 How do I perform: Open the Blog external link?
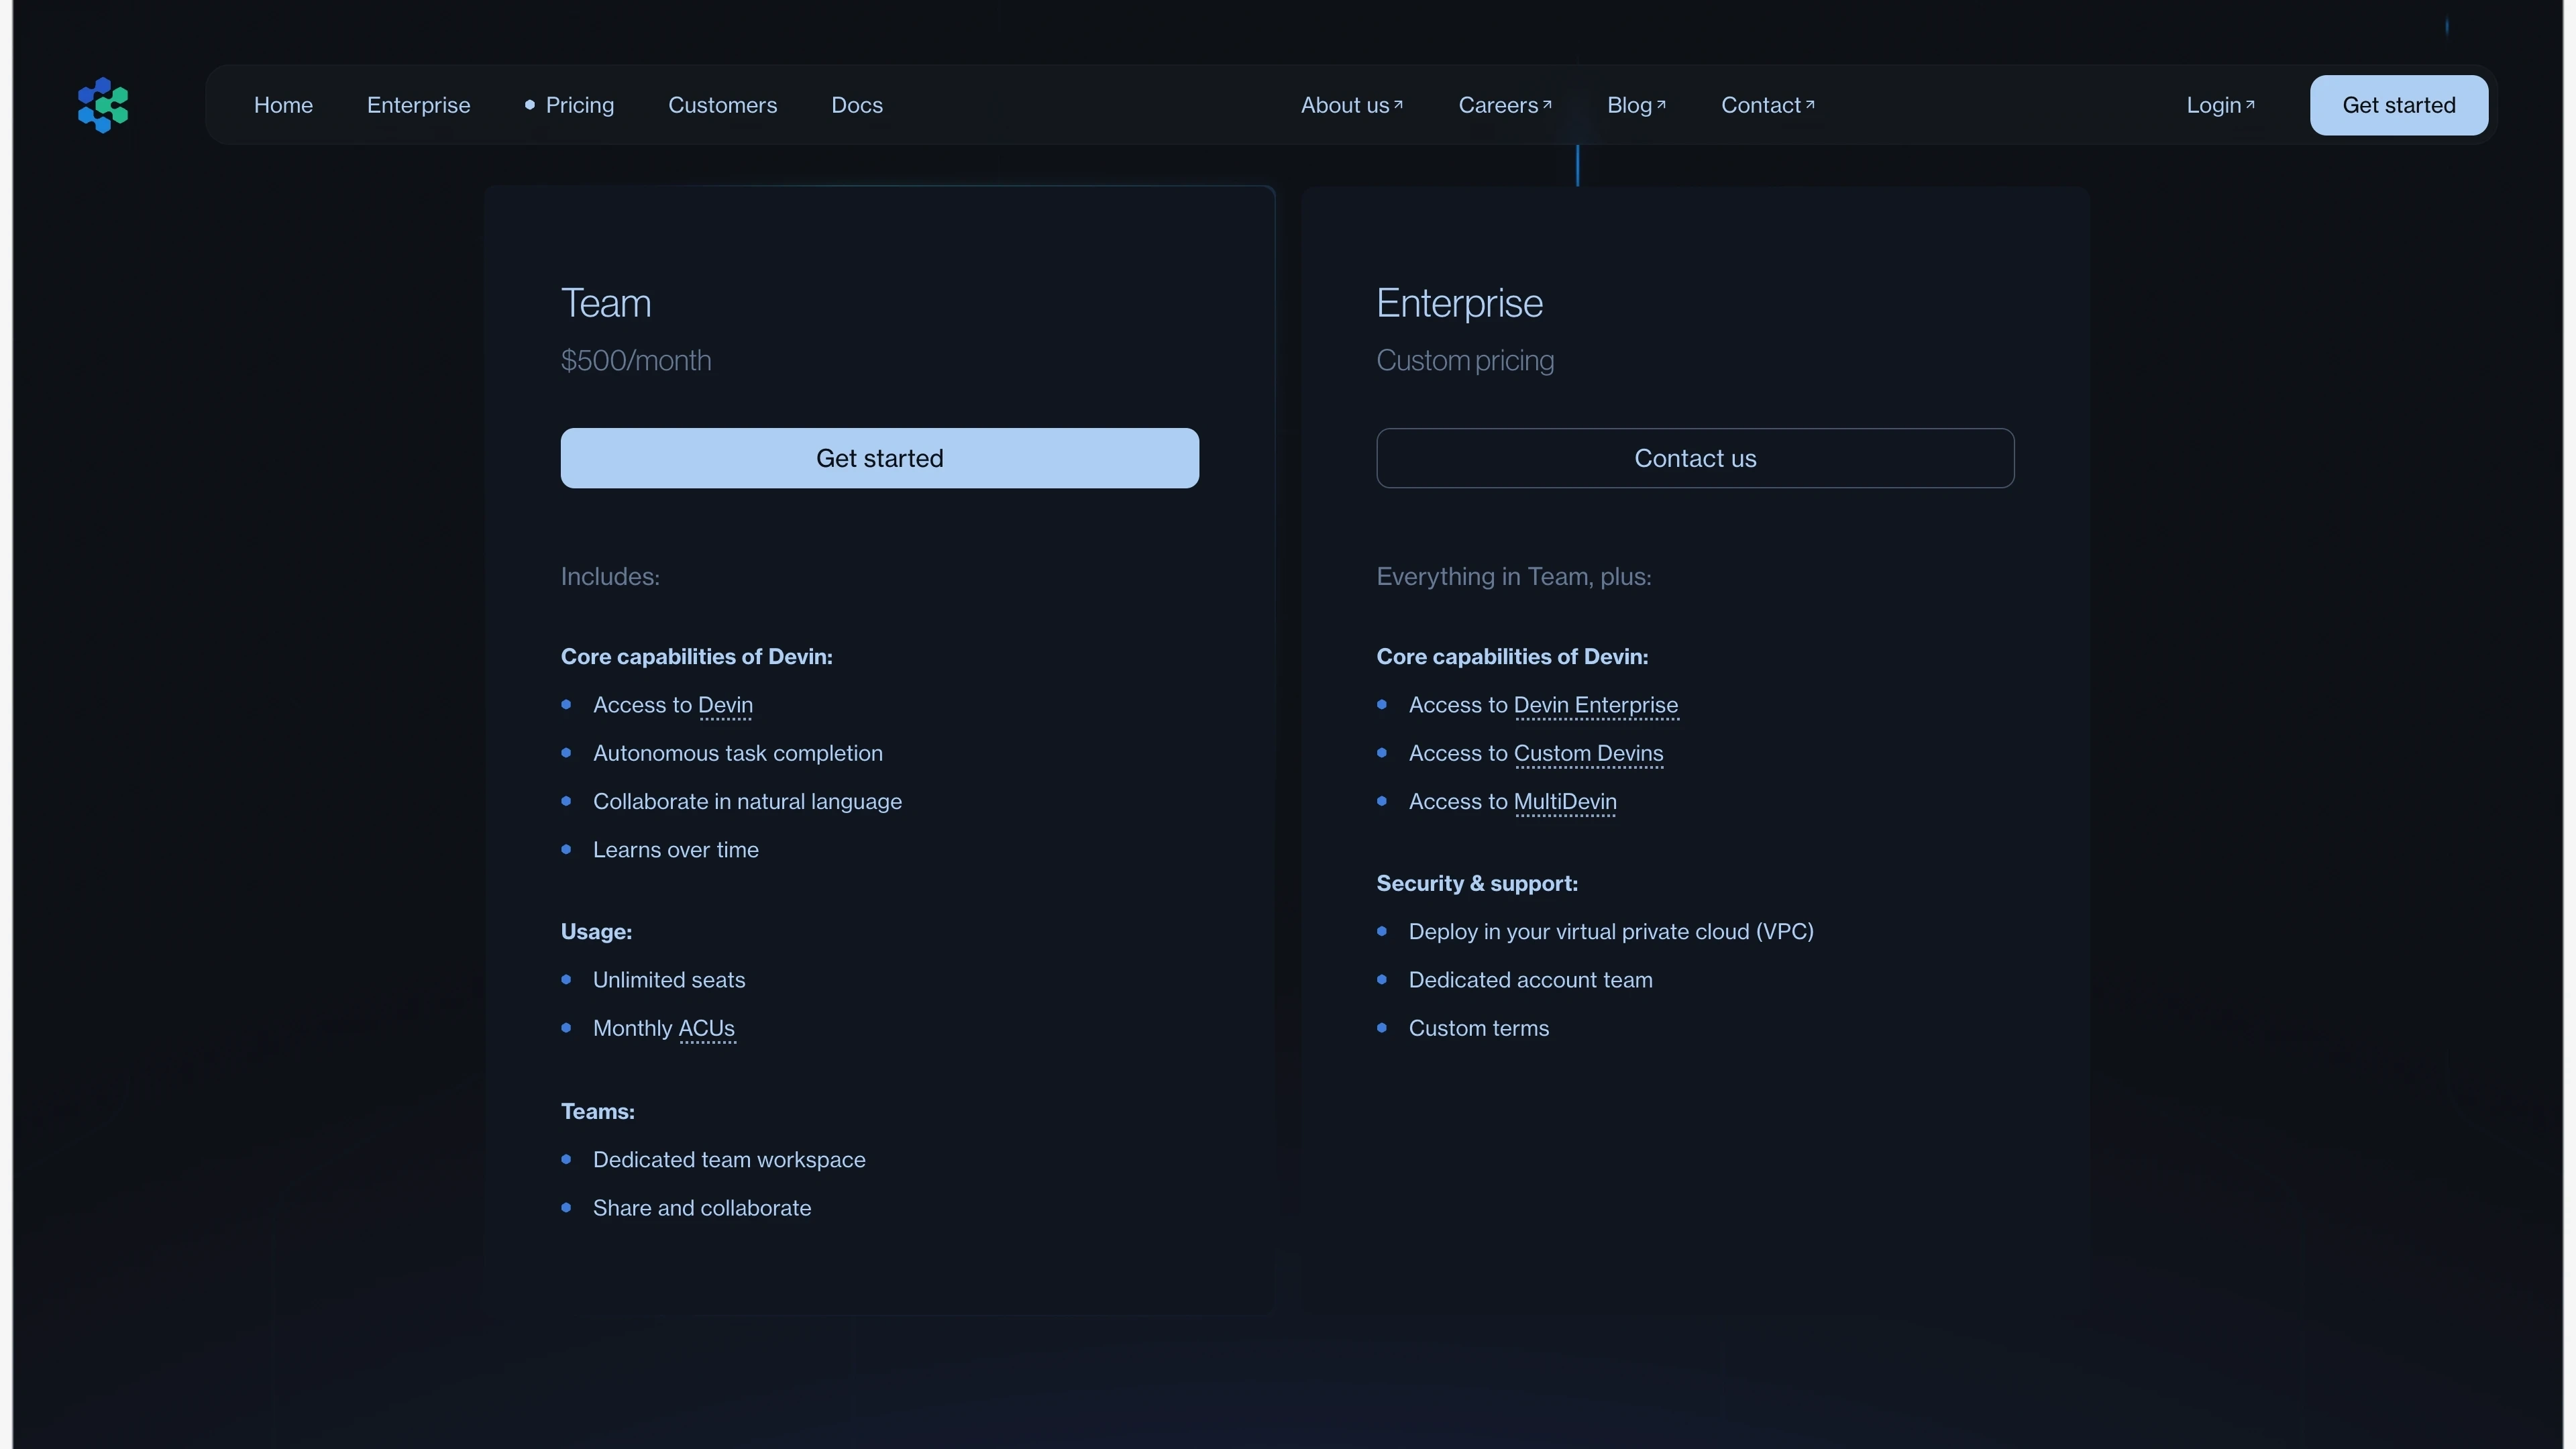click(1635, 105)
